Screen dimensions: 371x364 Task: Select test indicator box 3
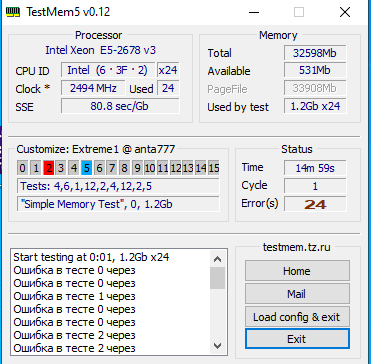point(61,168)
